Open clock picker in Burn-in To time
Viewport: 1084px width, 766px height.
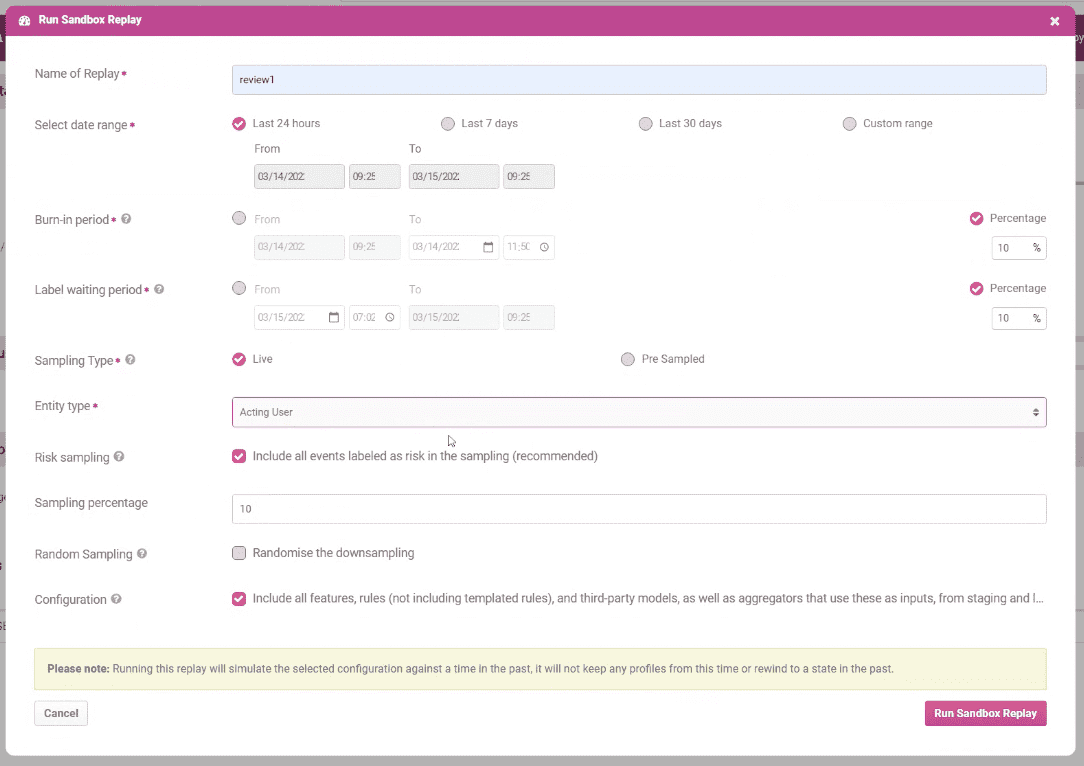(543, 248)
